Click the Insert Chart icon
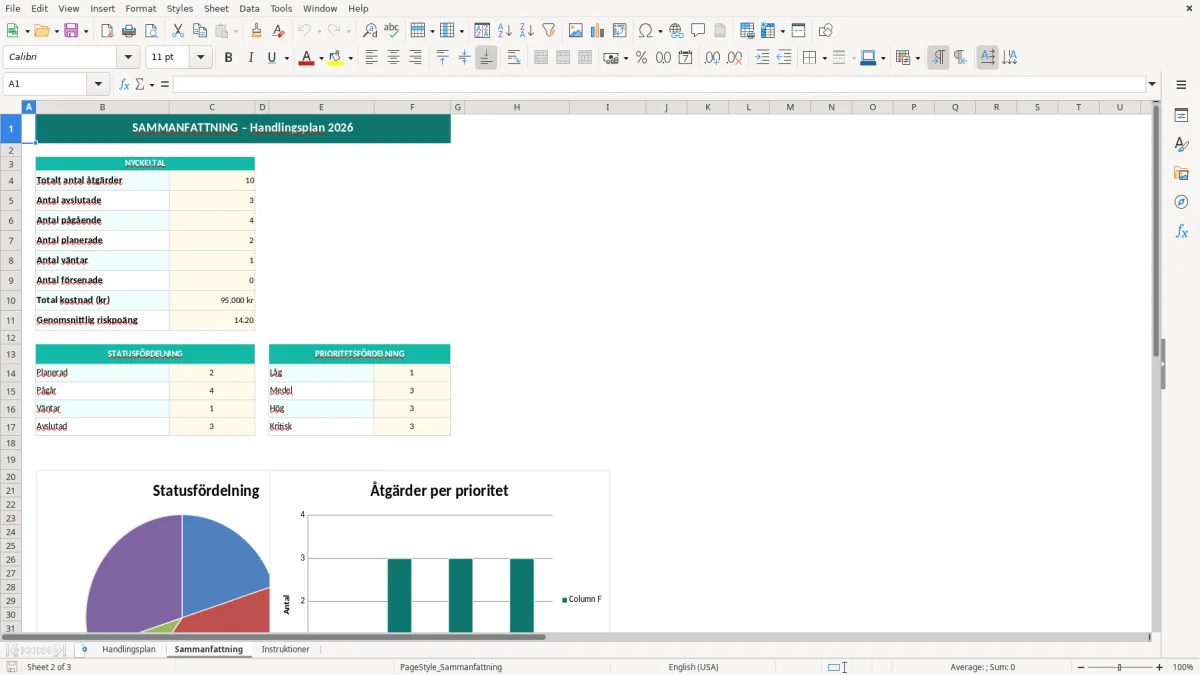The image size is (1200, 675). click(598, 31)
